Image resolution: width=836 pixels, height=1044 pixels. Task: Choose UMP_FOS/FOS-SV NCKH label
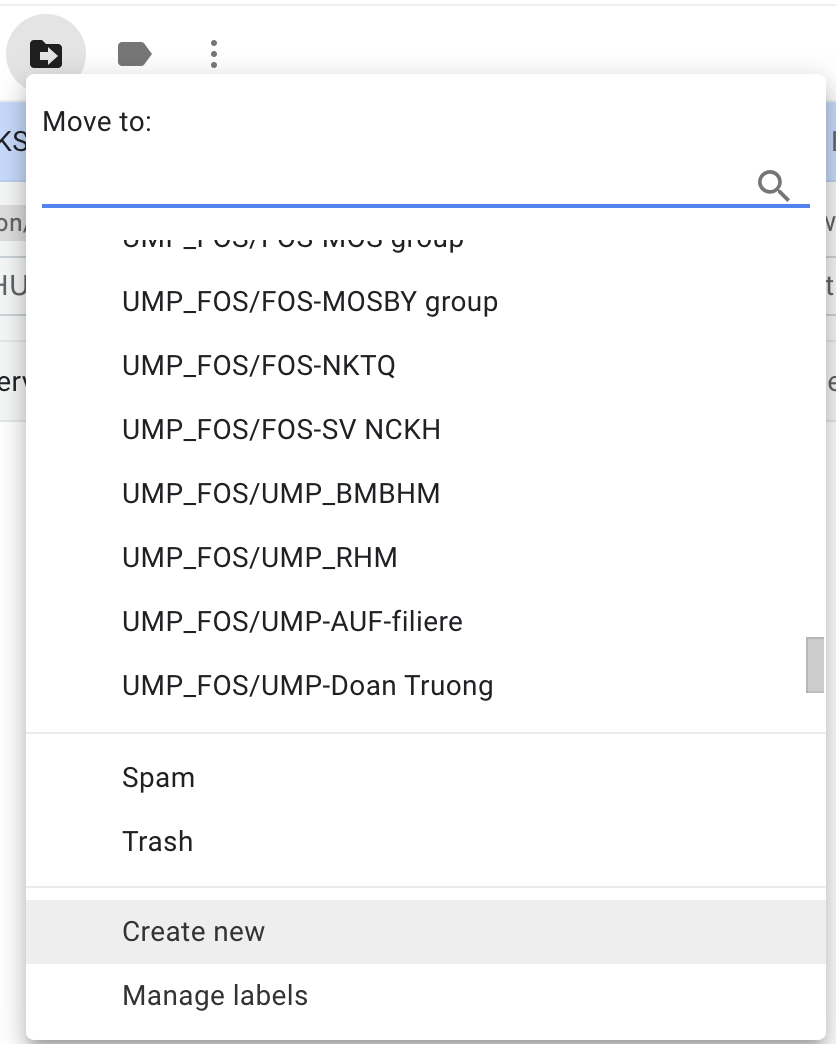point(281,430)
